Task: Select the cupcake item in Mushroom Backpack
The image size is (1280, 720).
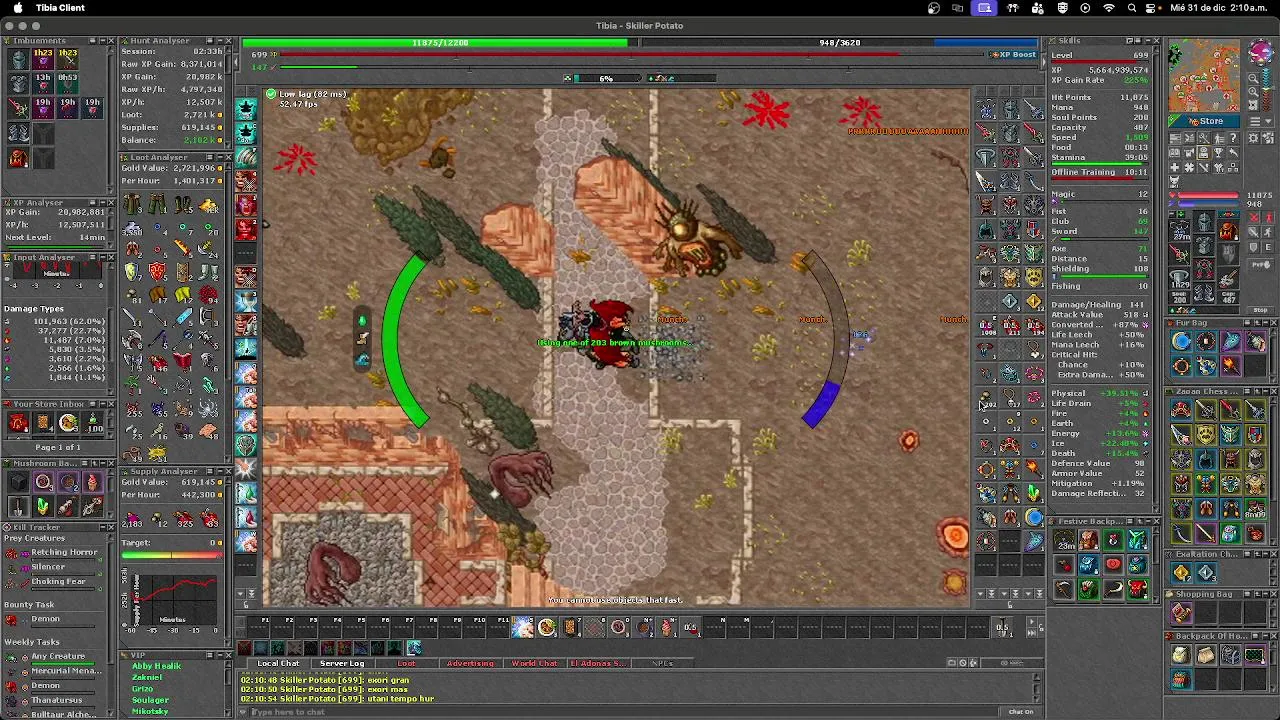Action: pyautogui.click(x=93, y=482)
